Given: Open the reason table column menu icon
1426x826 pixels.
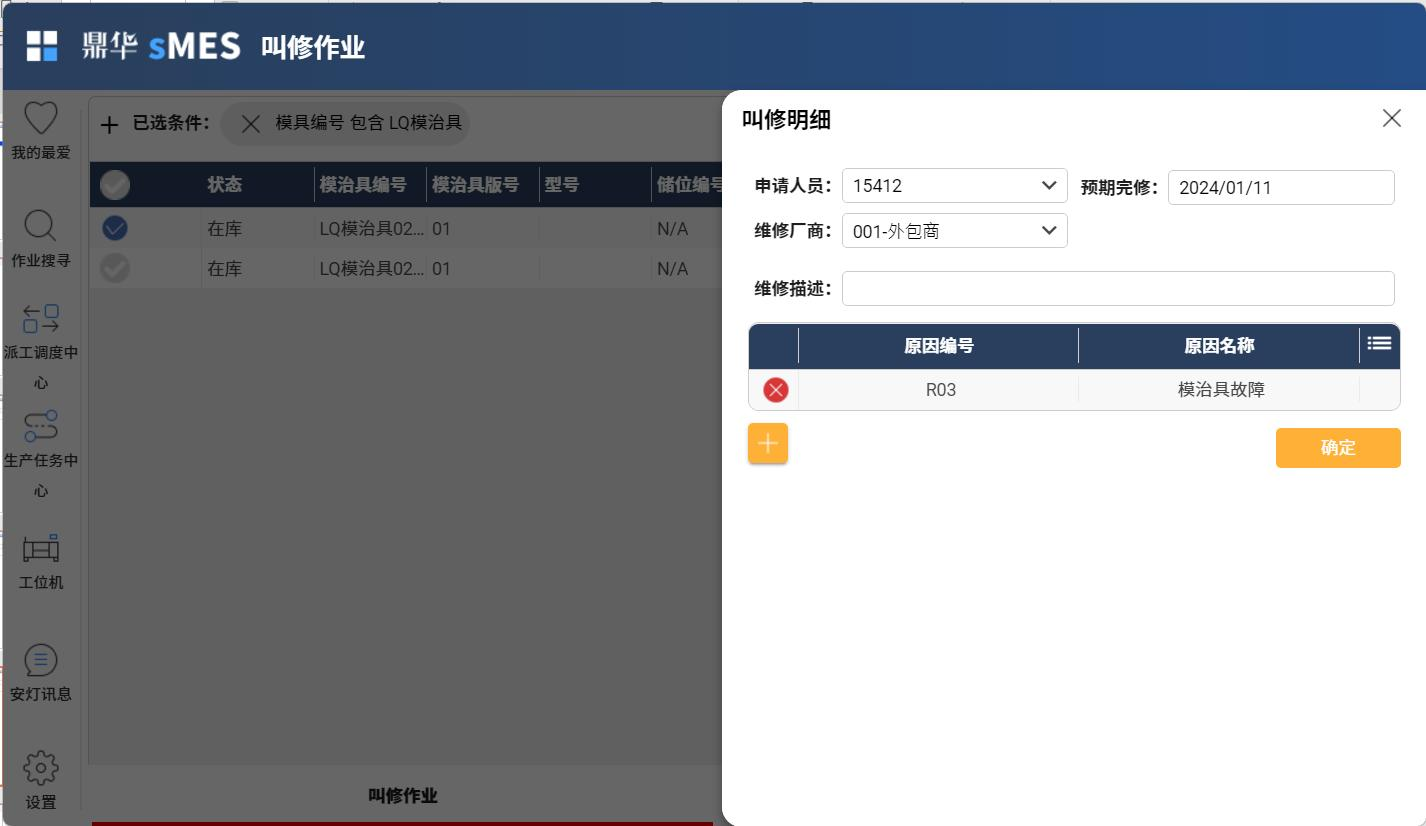Looking at the screenshot, I should click(1379, 344).
